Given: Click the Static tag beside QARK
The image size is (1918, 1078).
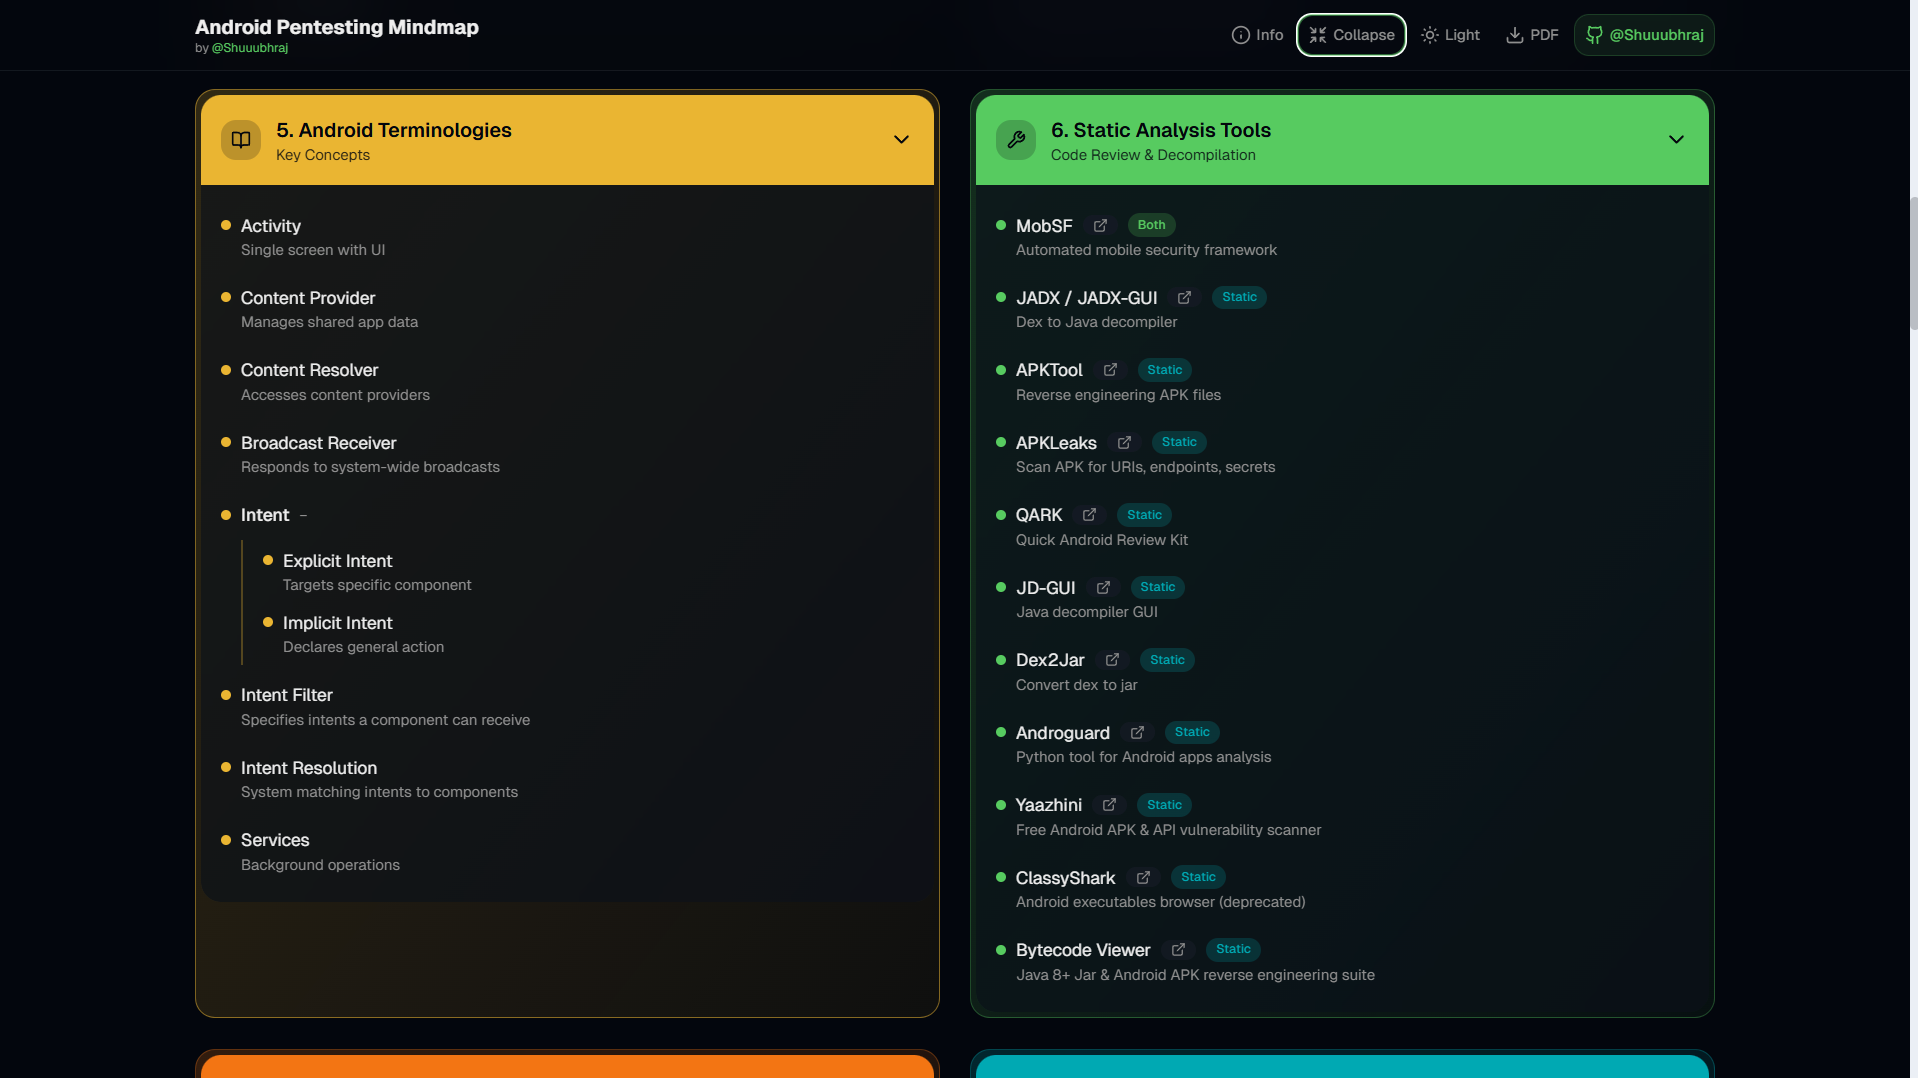Looking at the screenshot, I should tap(1144, 515).
